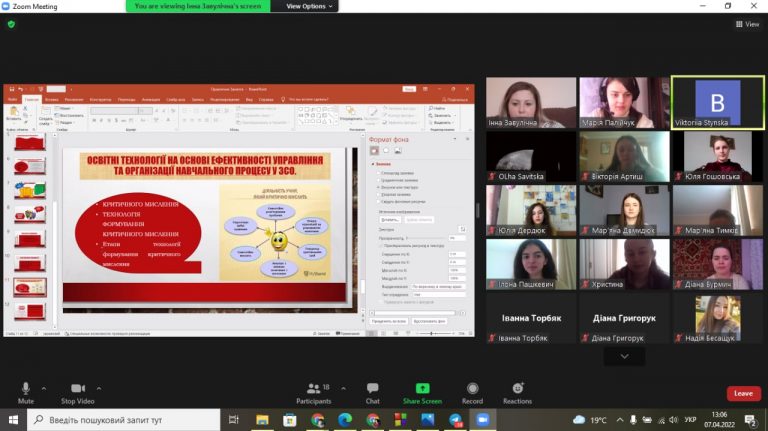Expand video options arrow beside Stop Video
Screen dimensions: 768x431
[x=99, y=388]
